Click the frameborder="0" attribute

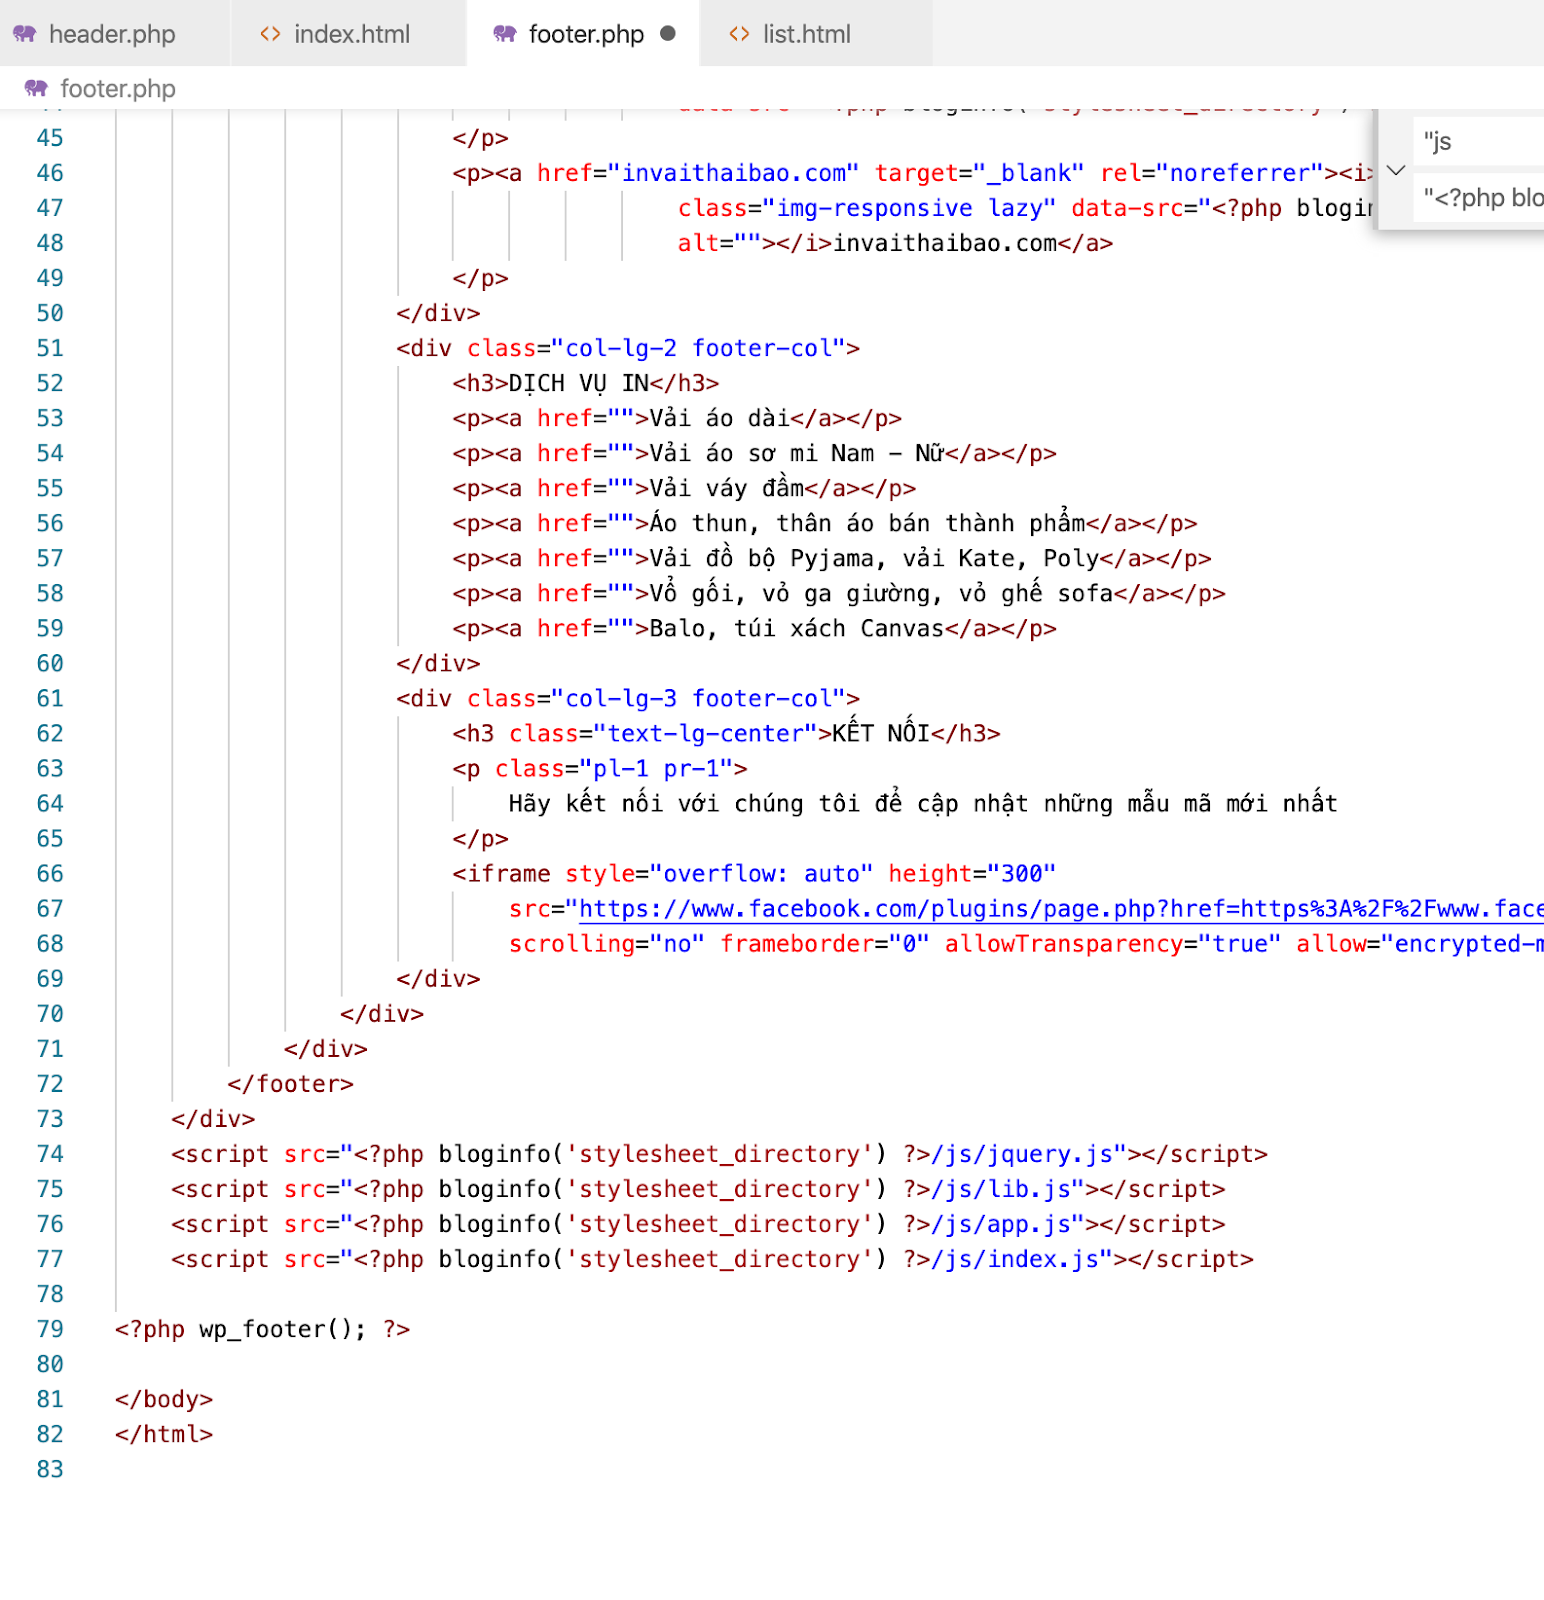tap(825, 943)
